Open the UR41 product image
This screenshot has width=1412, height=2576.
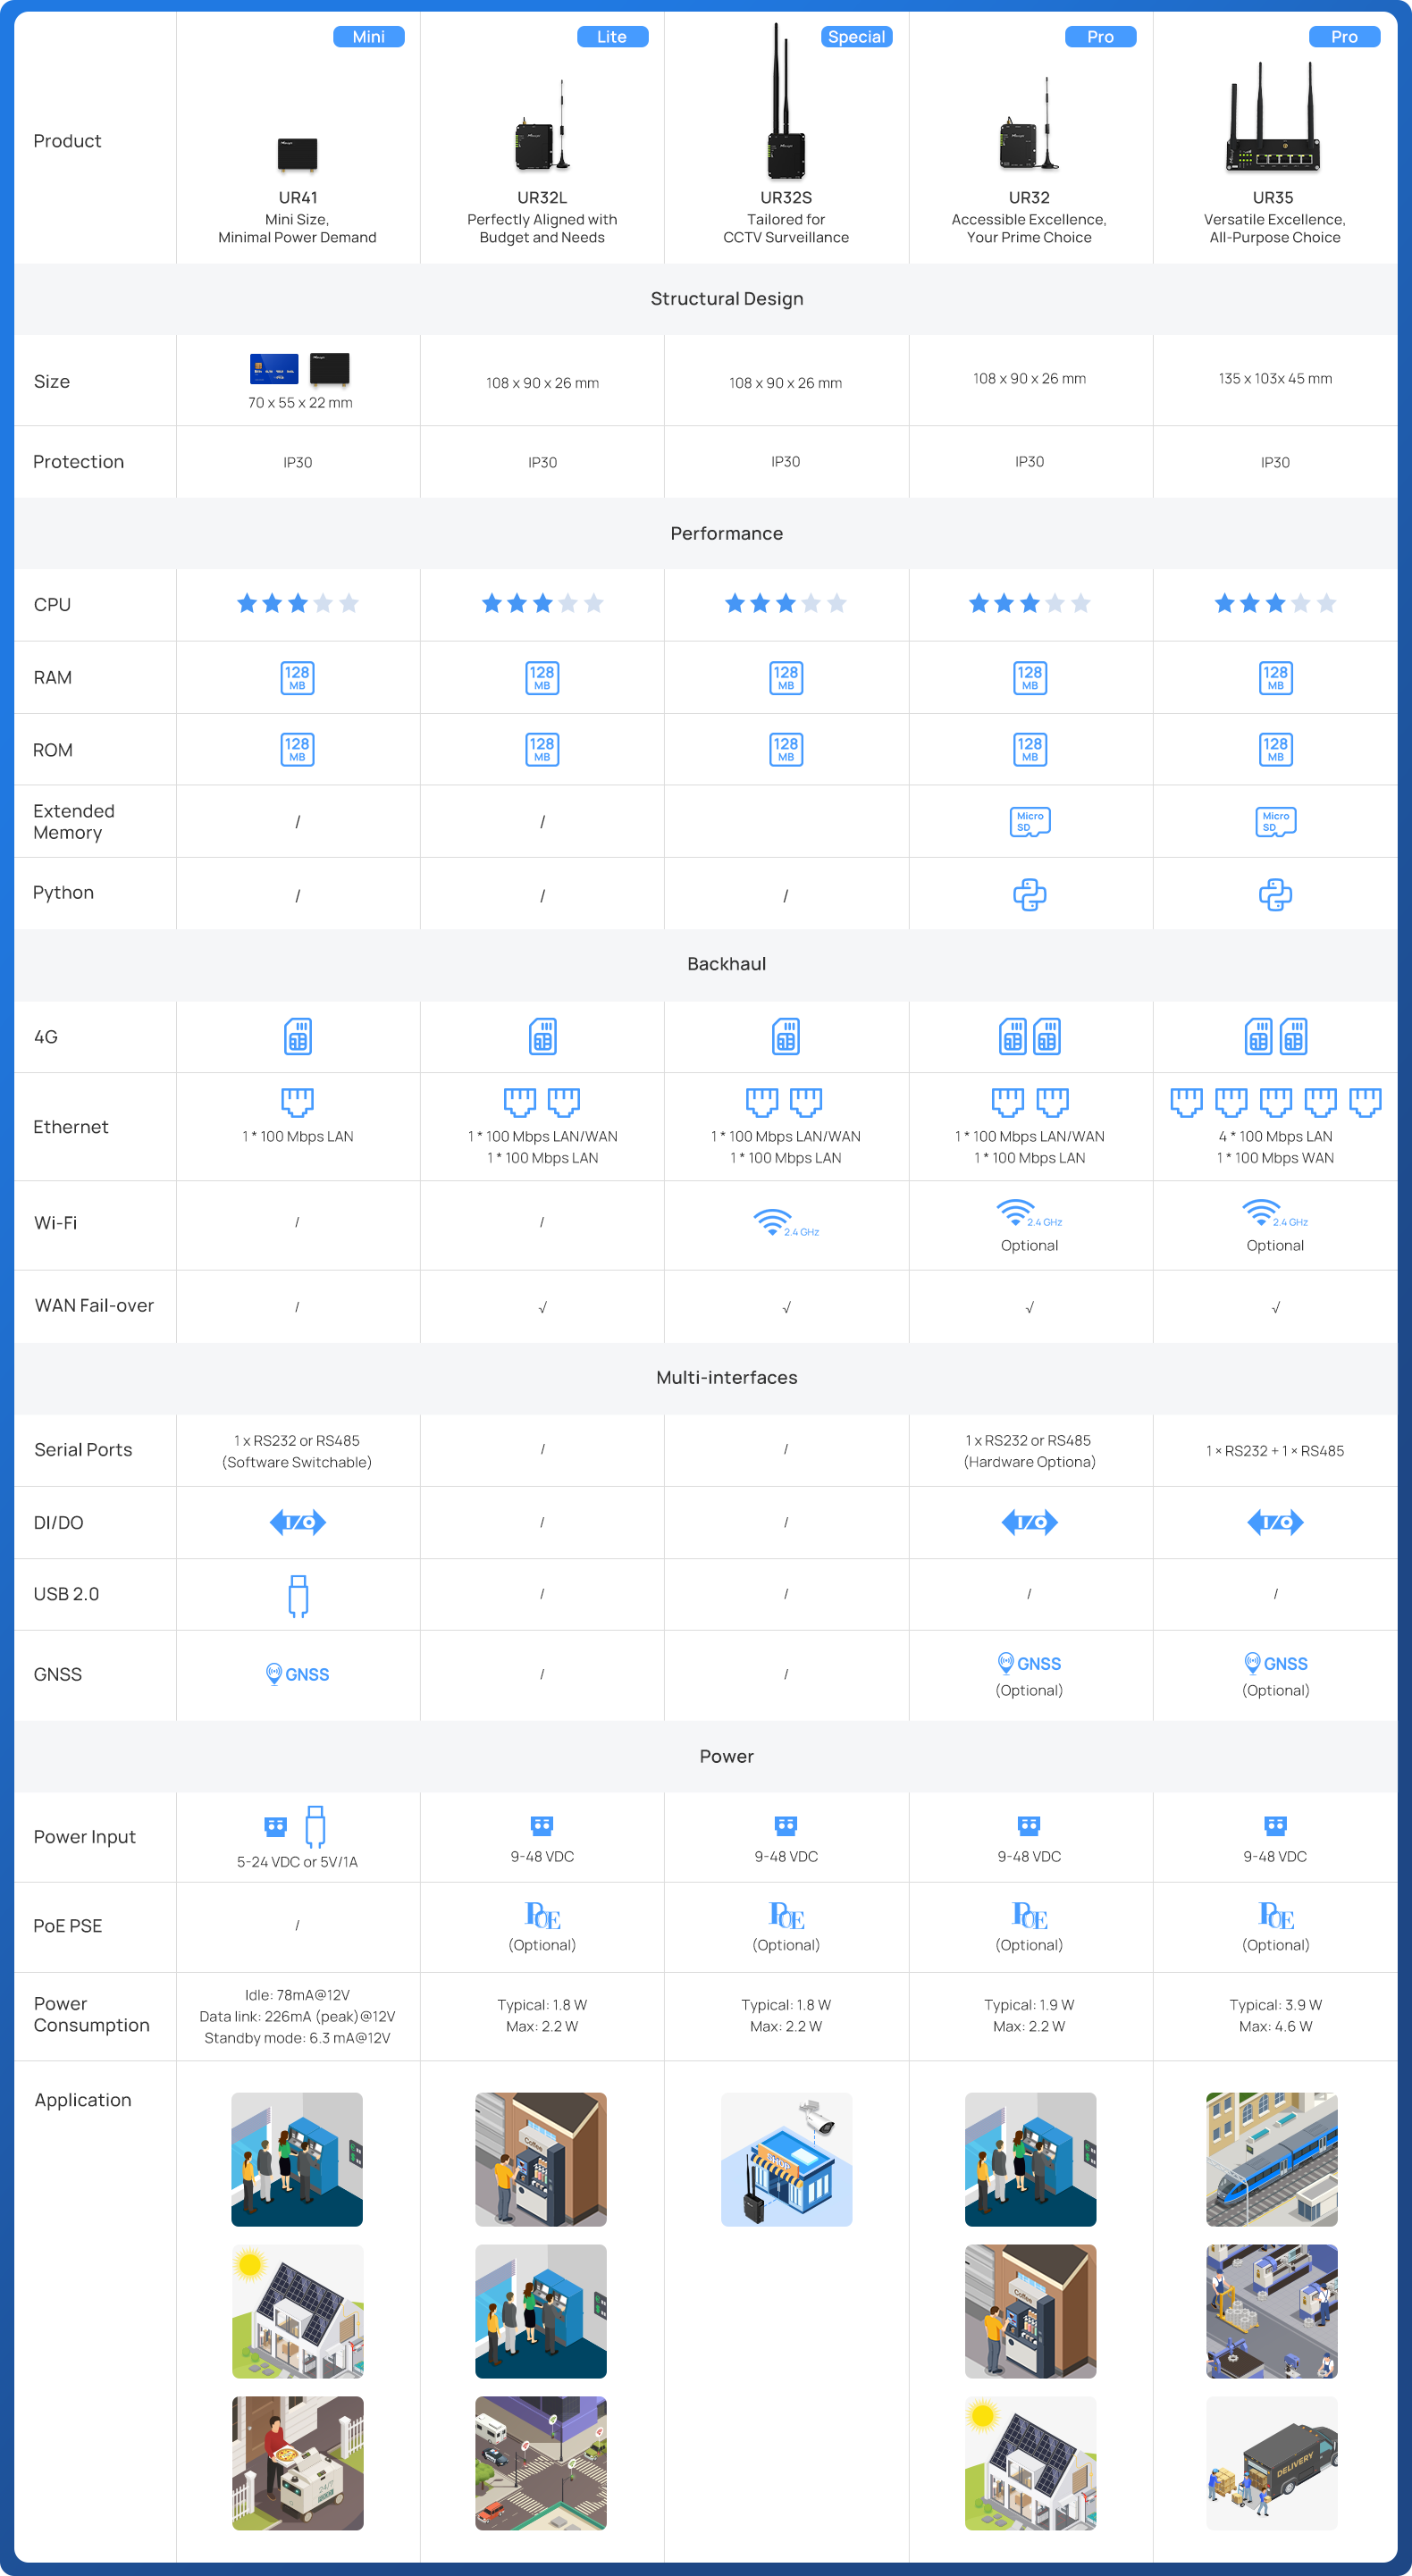297,154
